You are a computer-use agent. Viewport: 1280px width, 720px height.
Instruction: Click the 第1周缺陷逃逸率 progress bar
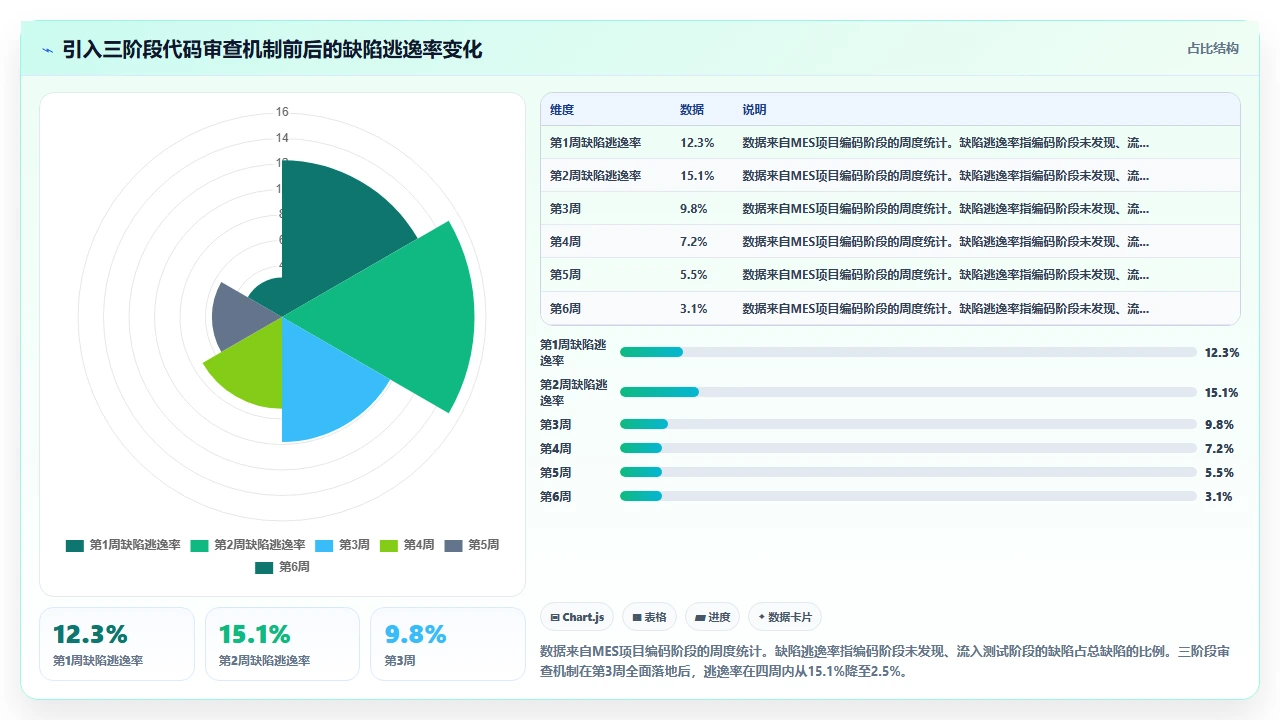coord(908,352)
